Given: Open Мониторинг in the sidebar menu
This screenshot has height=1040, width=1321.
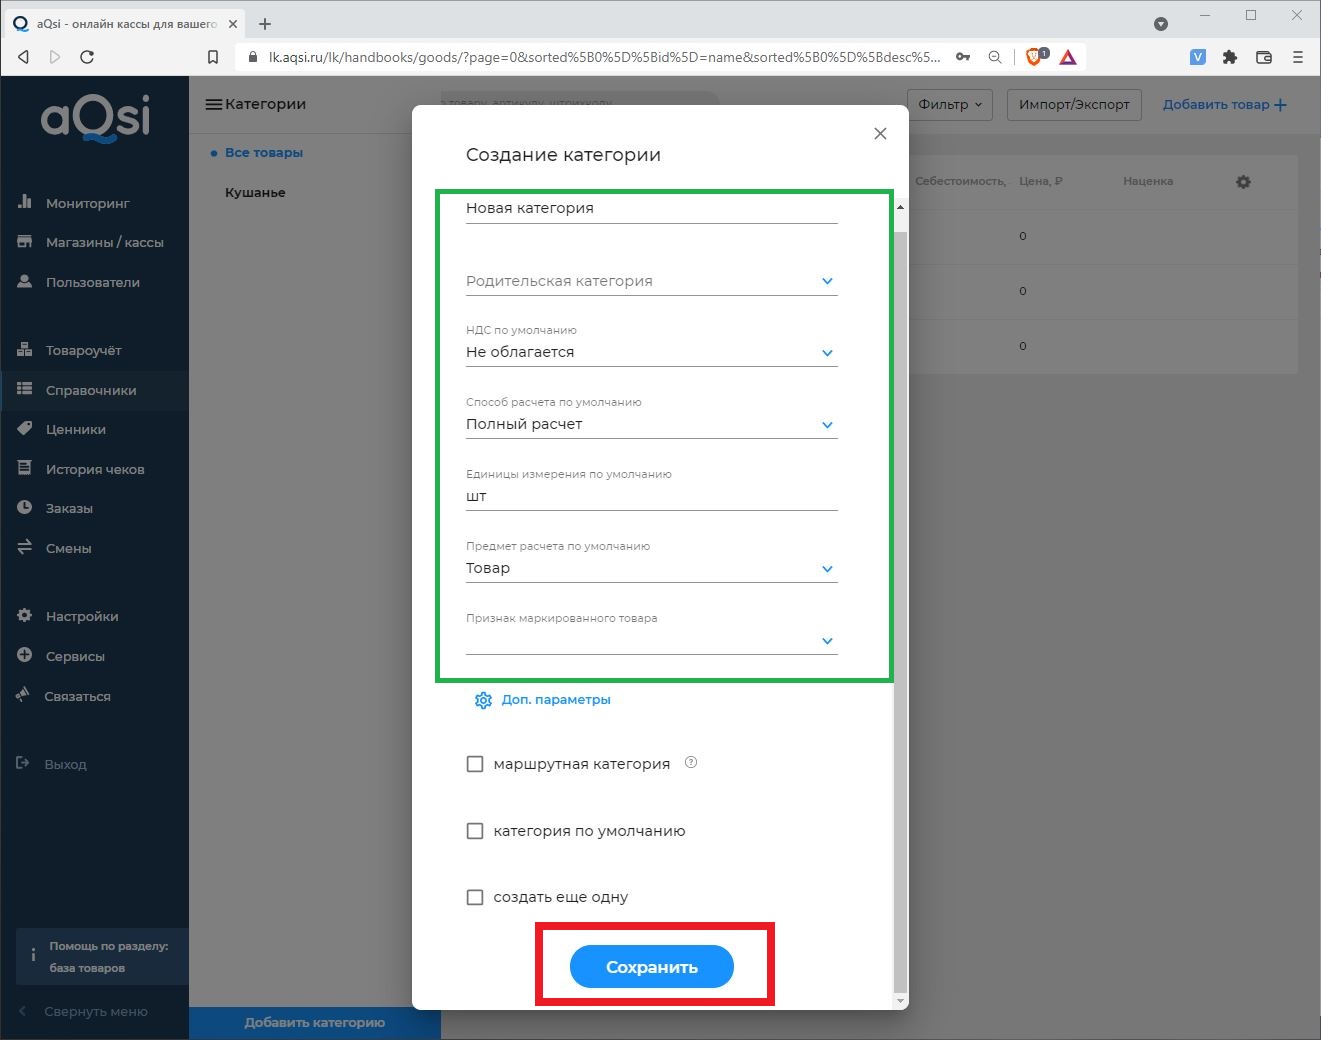Looking at the screenshot, I should [87, 203].
